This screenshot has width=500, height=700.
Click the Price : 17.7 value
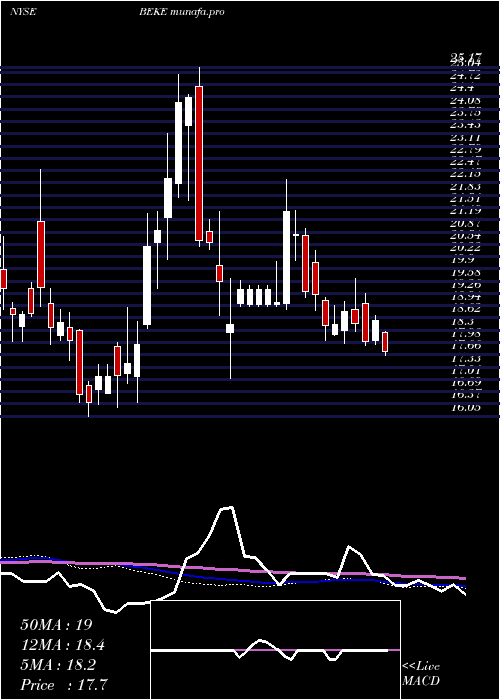point(64,685)
